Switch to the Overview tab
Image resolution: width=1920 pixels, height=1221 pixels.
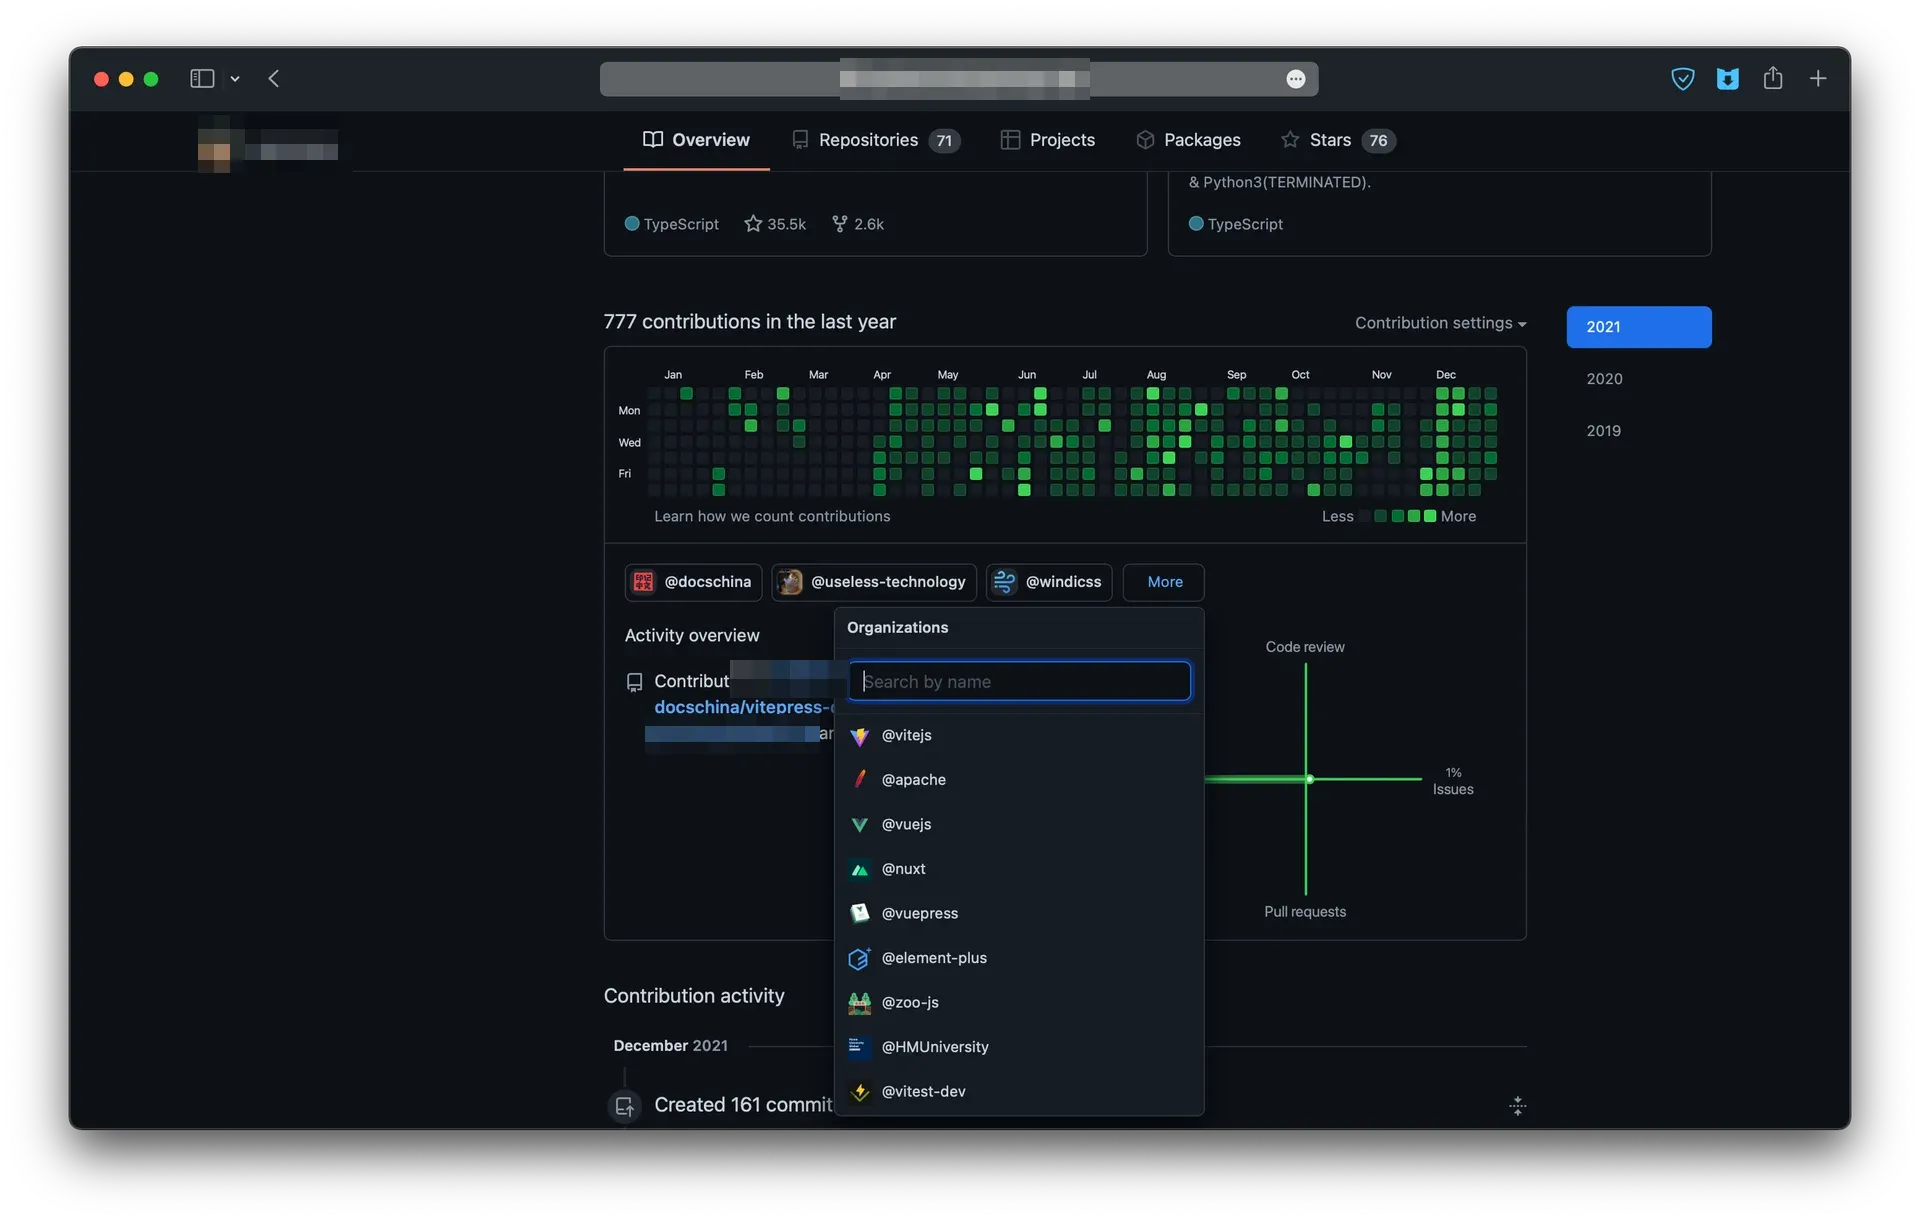tap(696, 140)
